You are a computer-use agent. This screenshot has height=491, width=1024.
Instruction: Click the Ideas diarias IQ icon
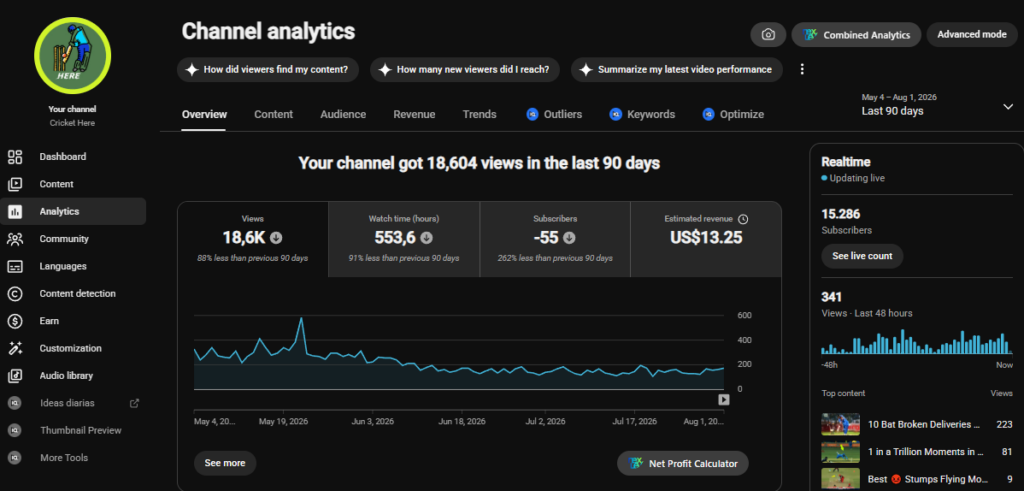14,403
